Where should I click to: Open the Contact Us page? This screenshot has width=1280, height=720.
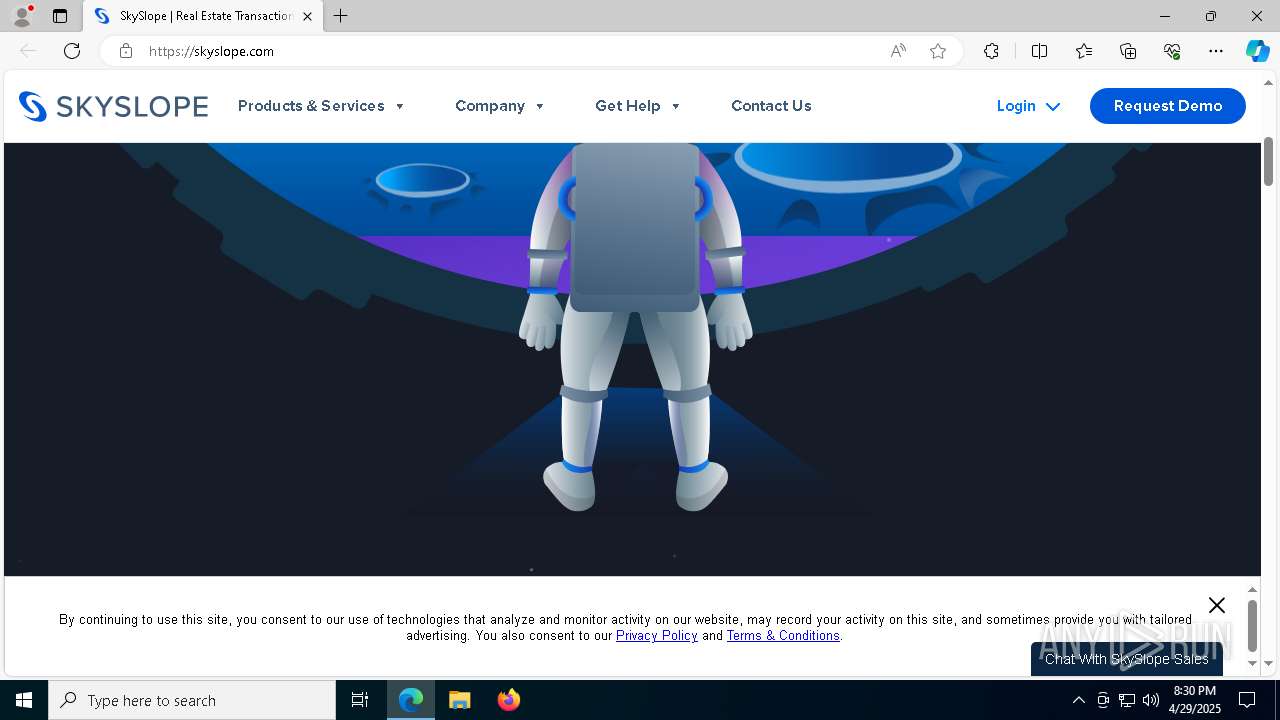(771, 106)
